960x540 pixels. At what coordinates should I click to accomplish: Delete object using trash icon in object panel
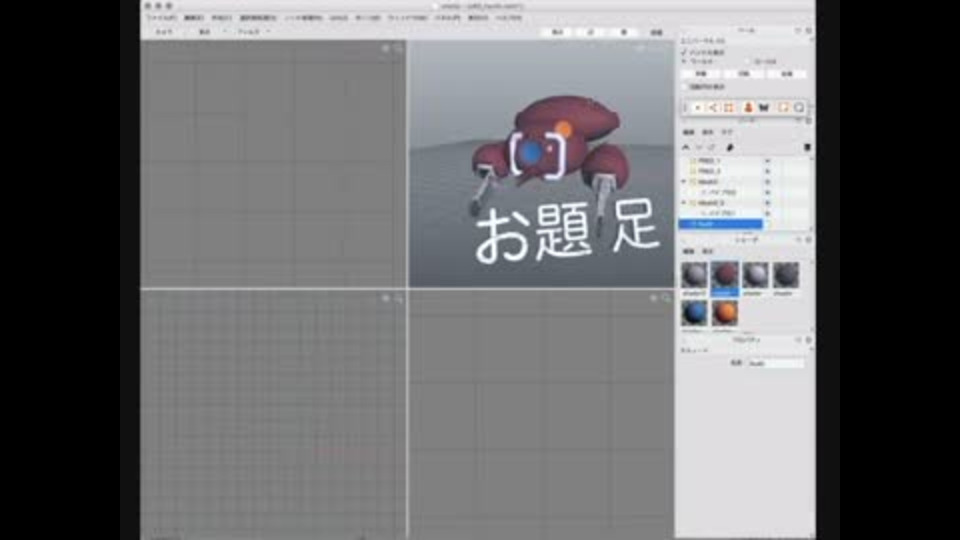pyautogui.click(x=807, y=148)
